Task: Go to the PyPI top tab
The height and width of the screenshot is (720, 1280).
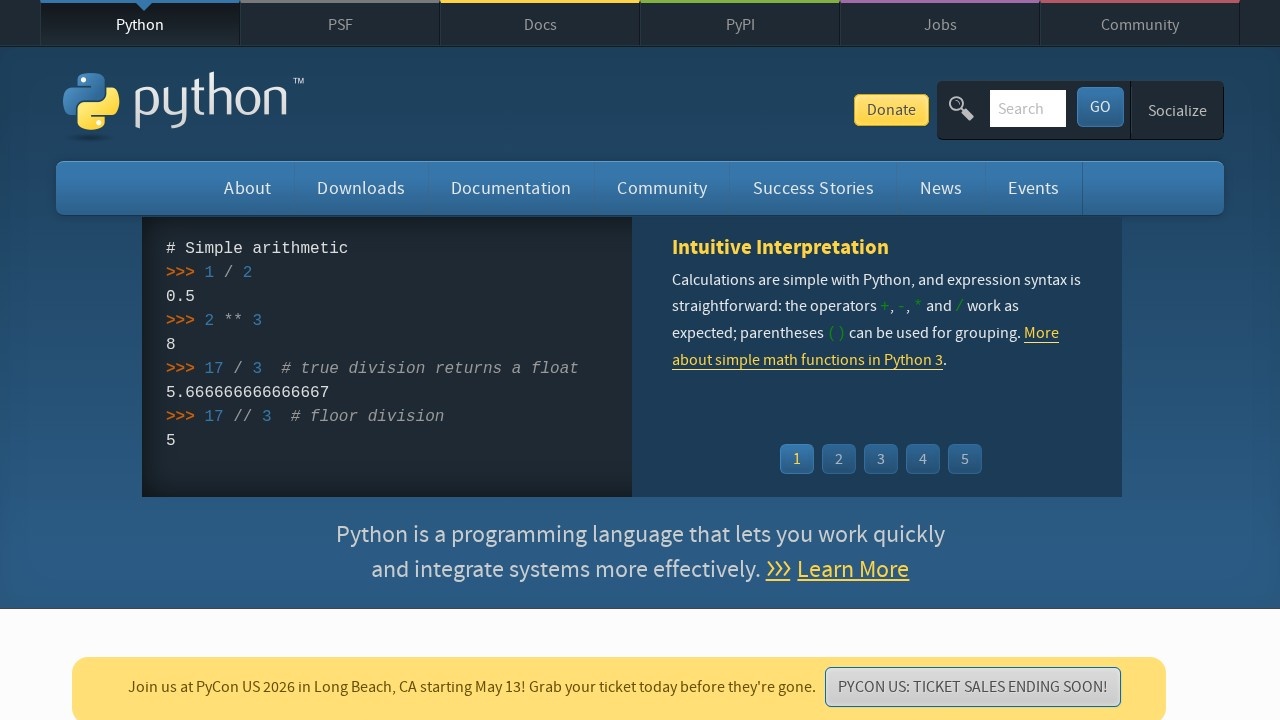Action: pos(740,24)
